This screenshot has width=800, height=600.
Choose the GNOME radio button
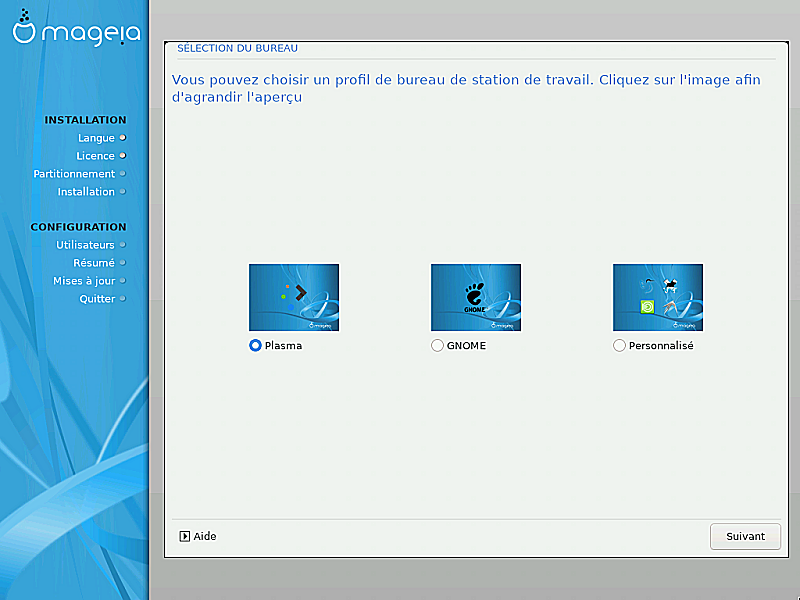(x=437, y=346)
